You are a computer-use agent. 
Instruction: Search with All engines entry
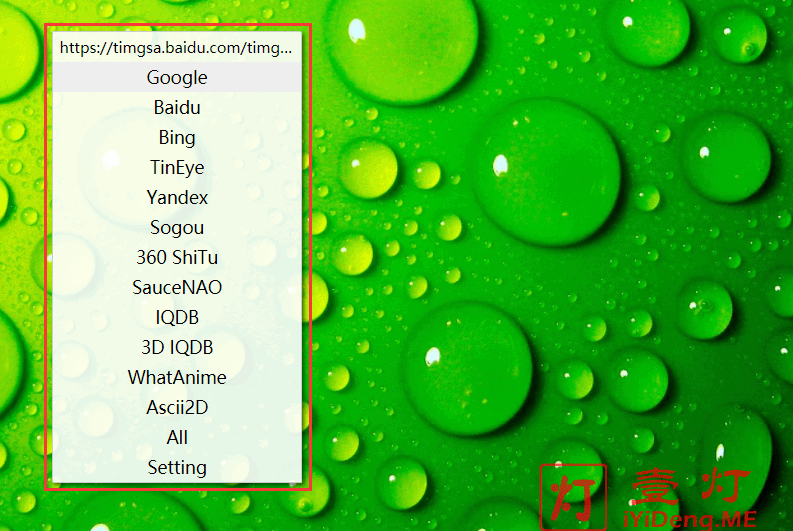[177, 437]
